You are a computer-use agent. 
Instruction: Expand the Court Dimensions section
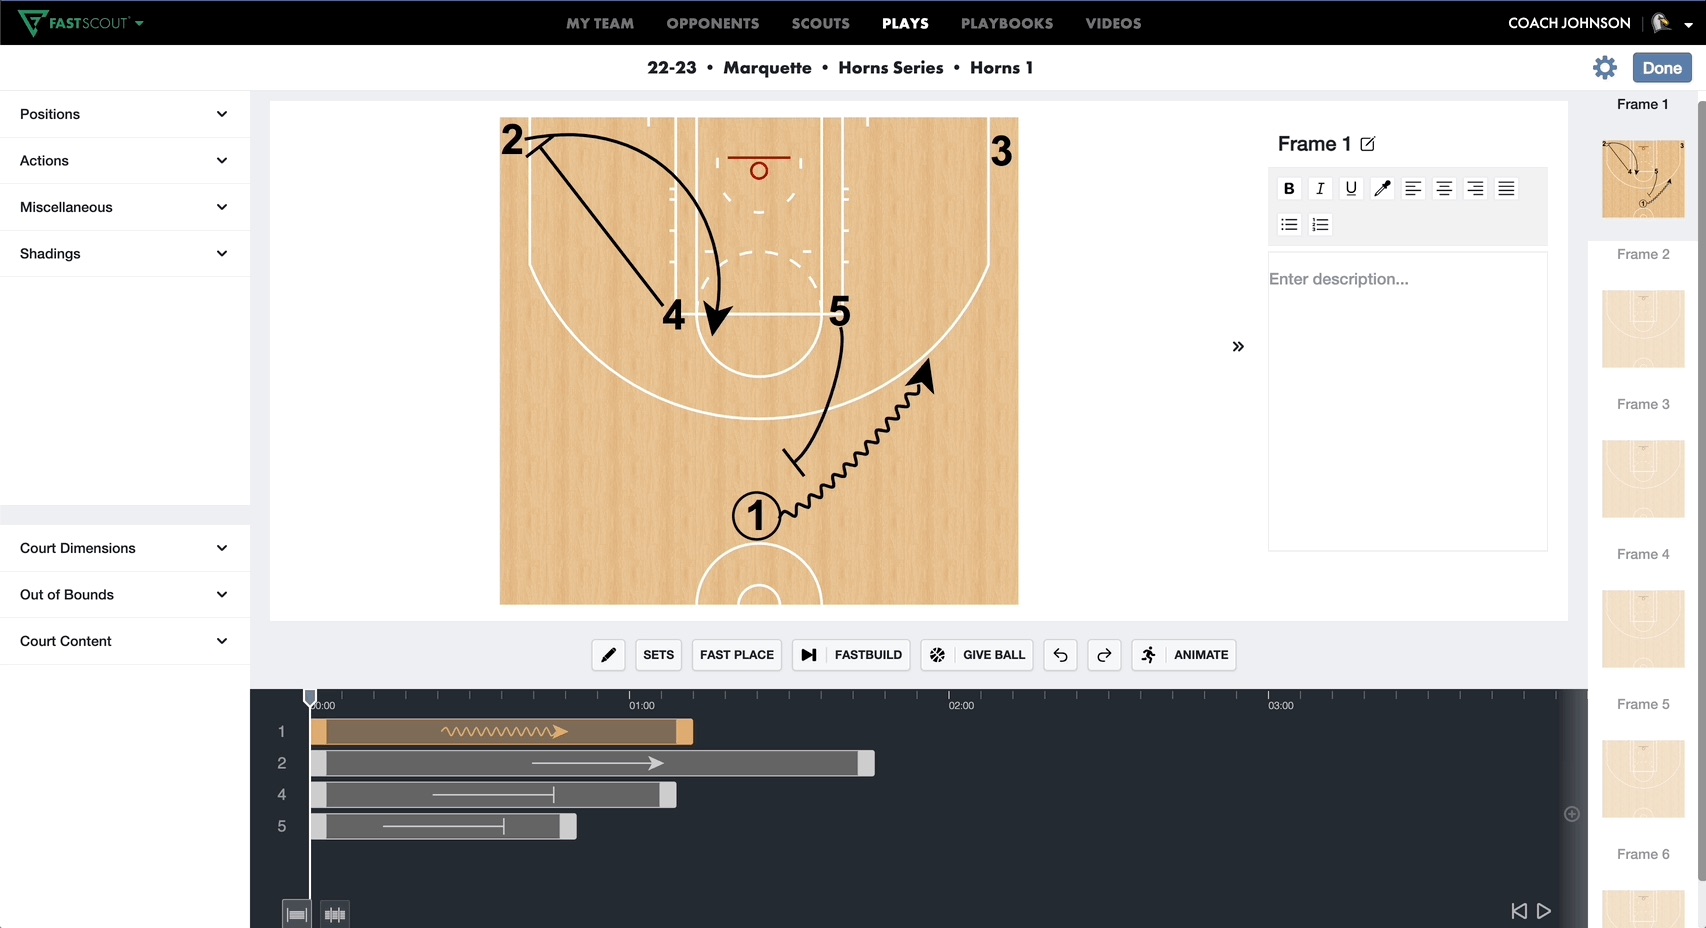click(x=125, y=548)
